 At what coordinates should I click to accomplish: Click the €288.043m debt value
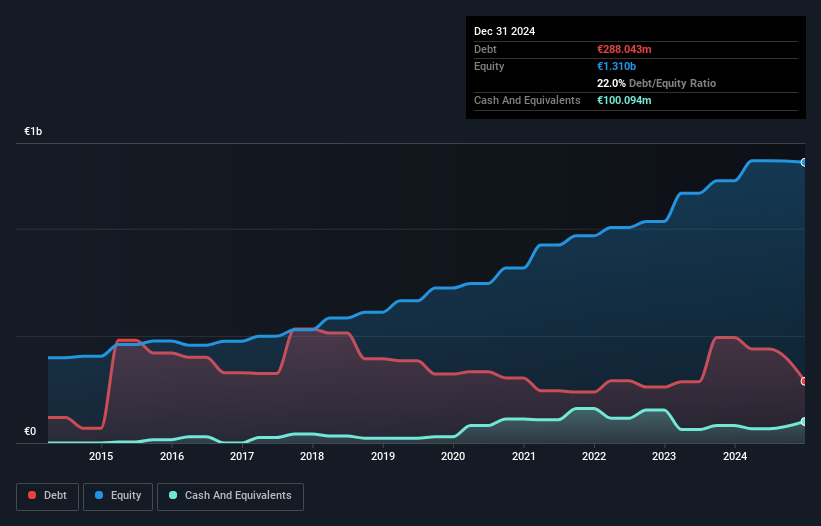624,49
